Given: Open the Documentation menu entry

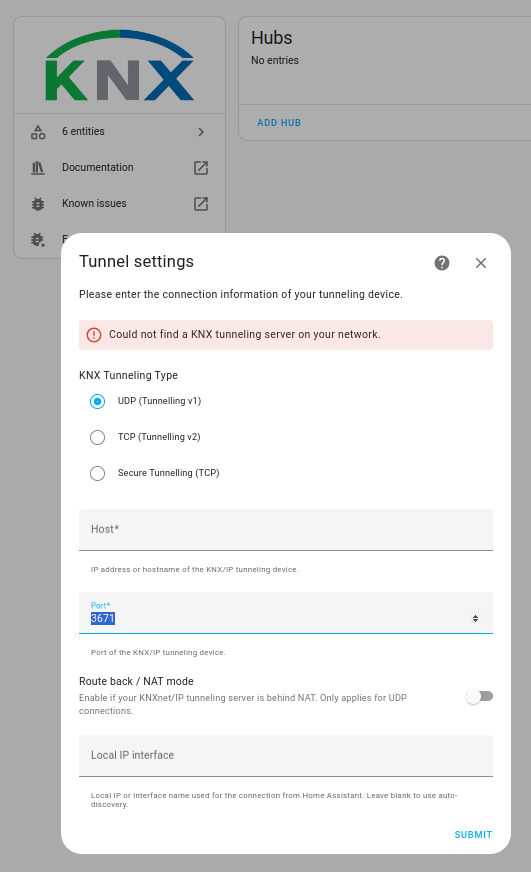Looking at the screenshot, I should [120, 167].
